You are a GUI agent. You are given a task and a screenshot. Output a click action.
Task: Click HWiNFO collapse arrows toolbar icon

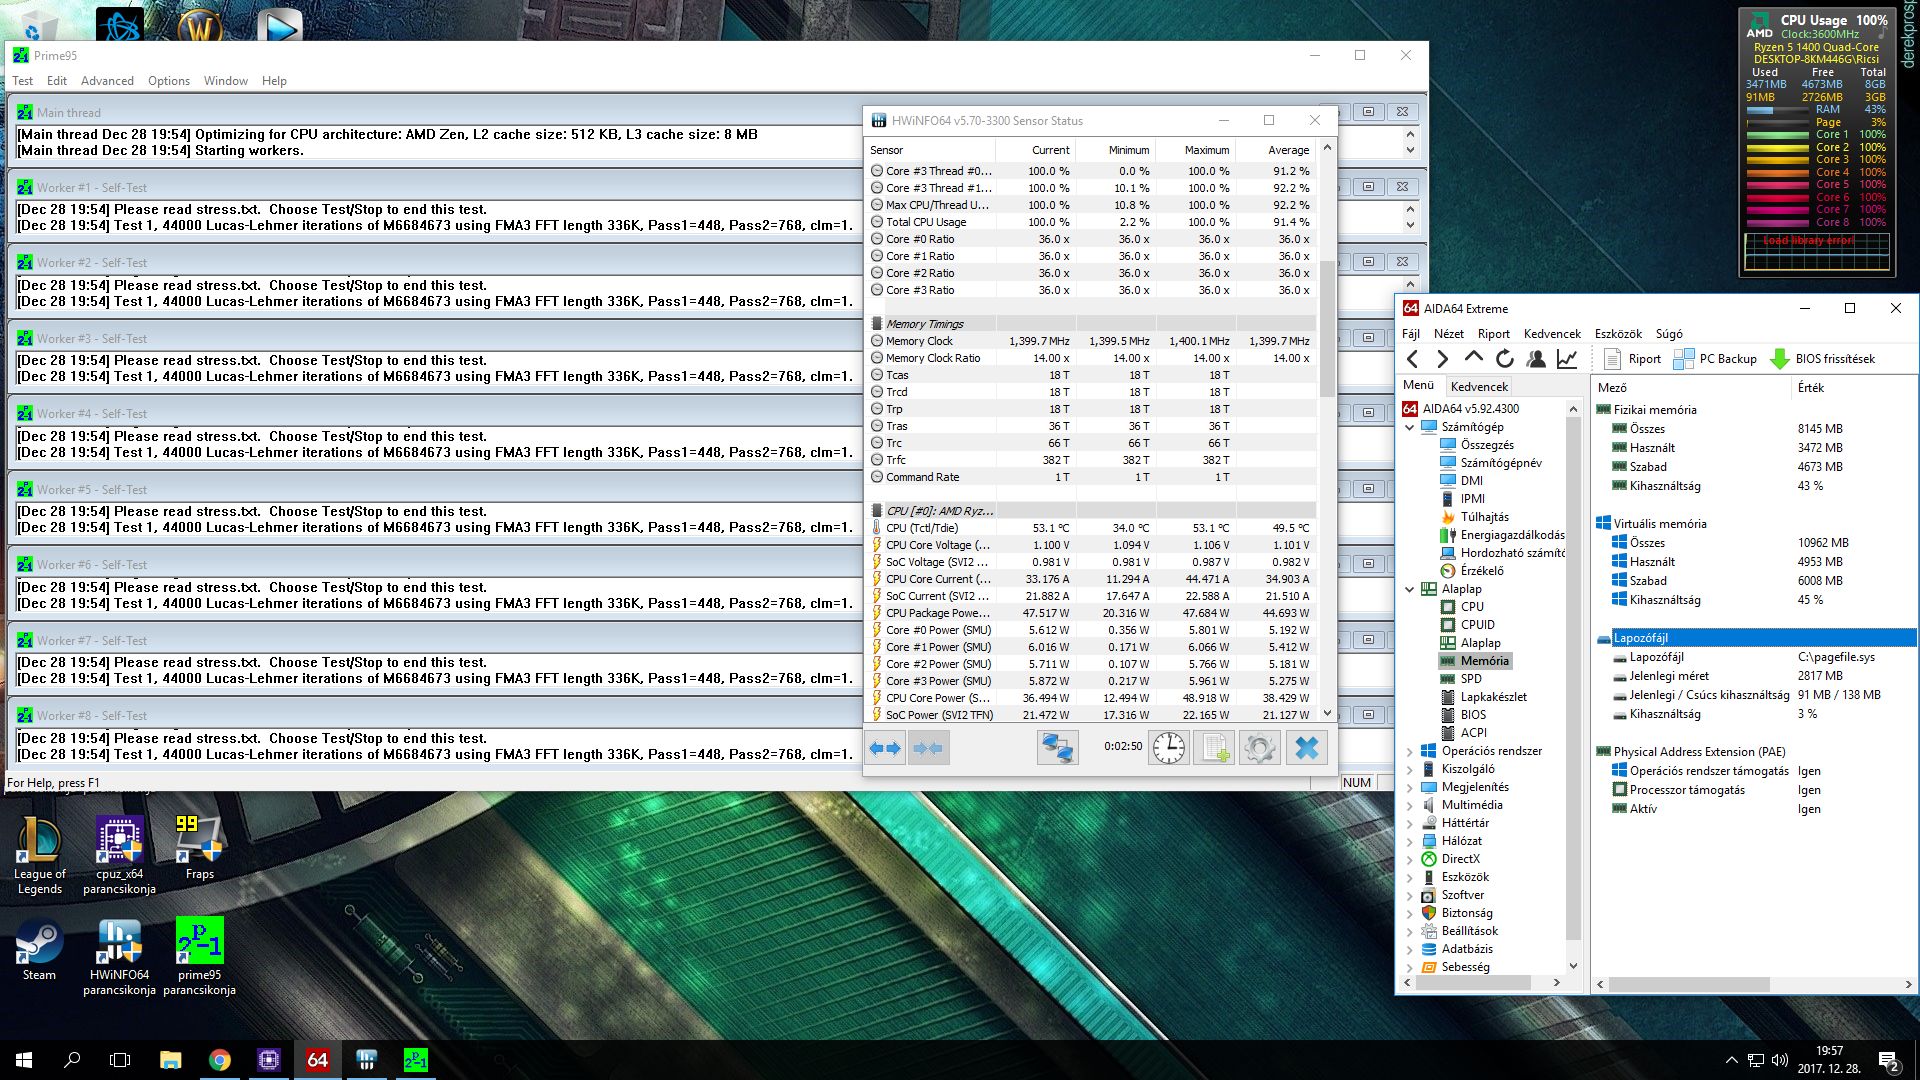coord(927,748)
